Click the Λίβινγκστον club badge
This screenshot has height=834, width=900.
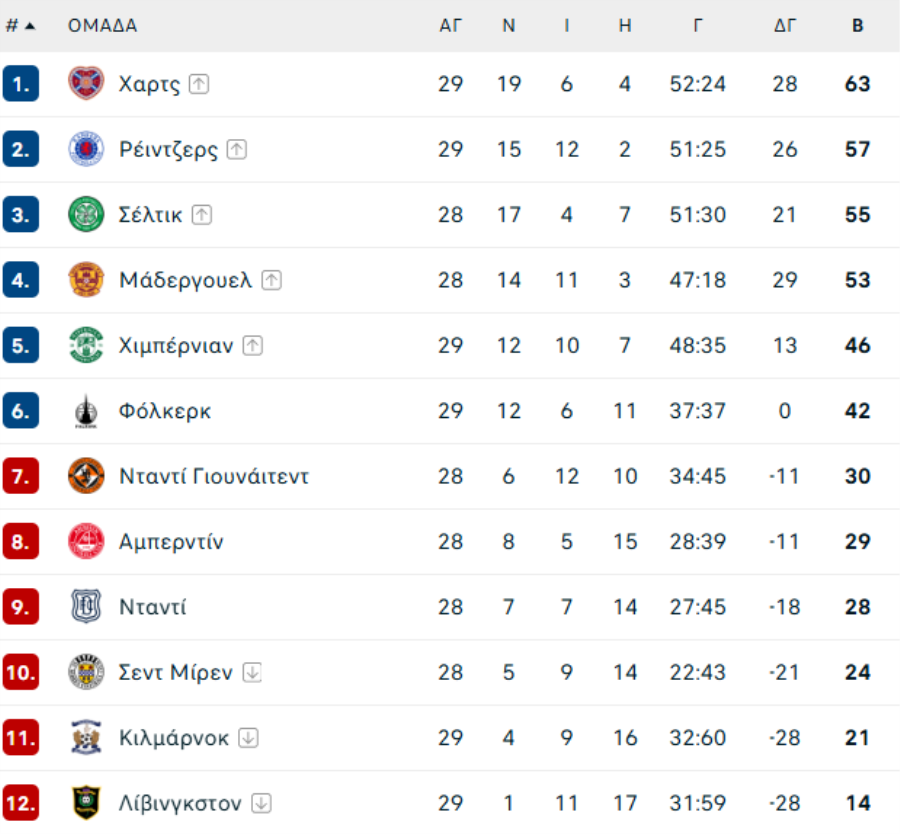coord(86,803)
